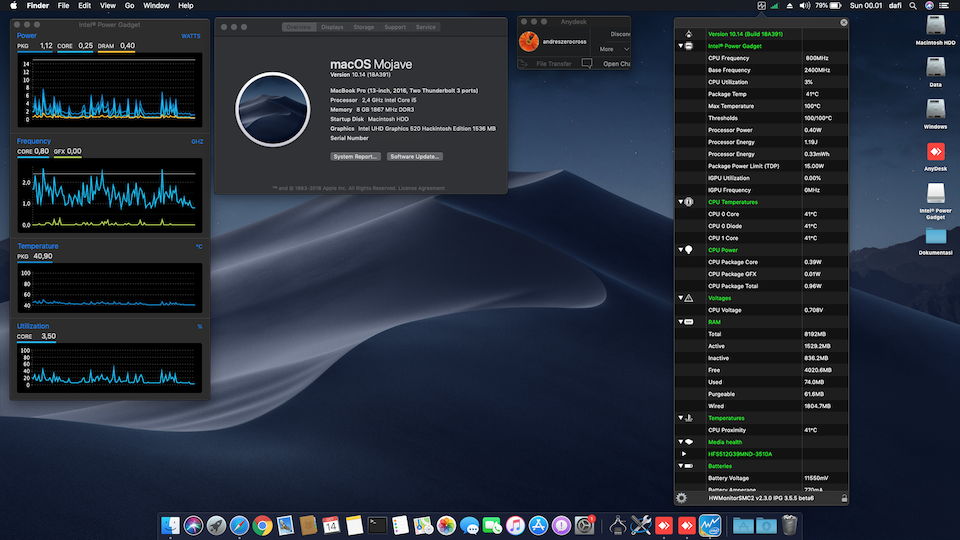Open Dokumentasi folder on desktop
The height and width of the screenshot is (540, 960).
coord(935,241)
